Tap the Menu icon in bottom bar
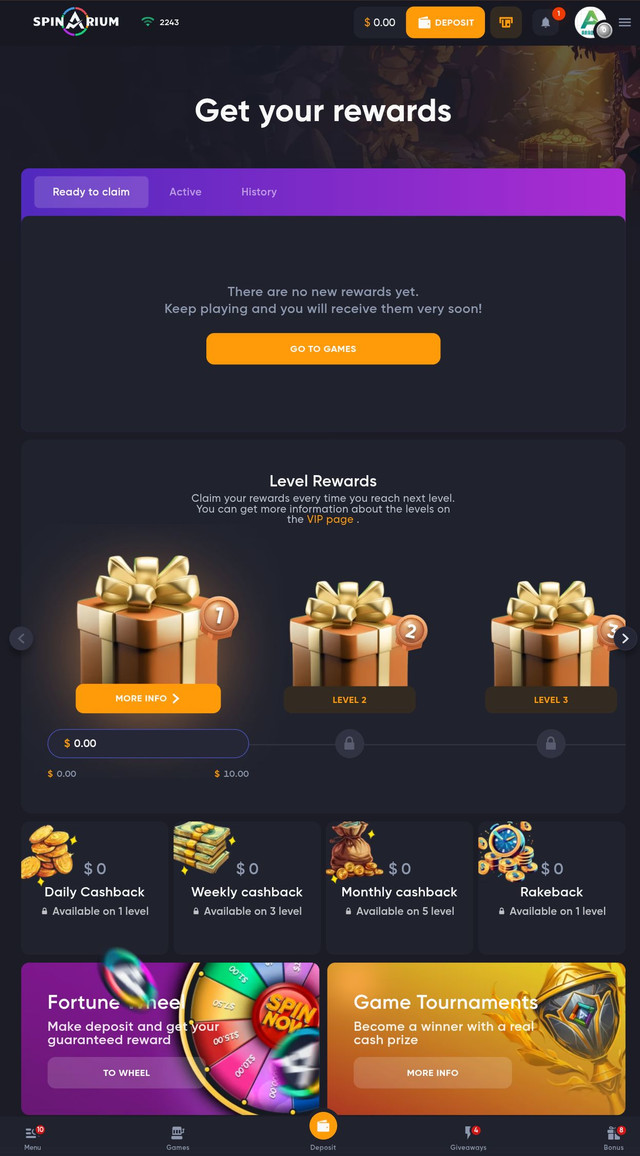Screen dimensions: 640x1156 (x=32, y=1138)
